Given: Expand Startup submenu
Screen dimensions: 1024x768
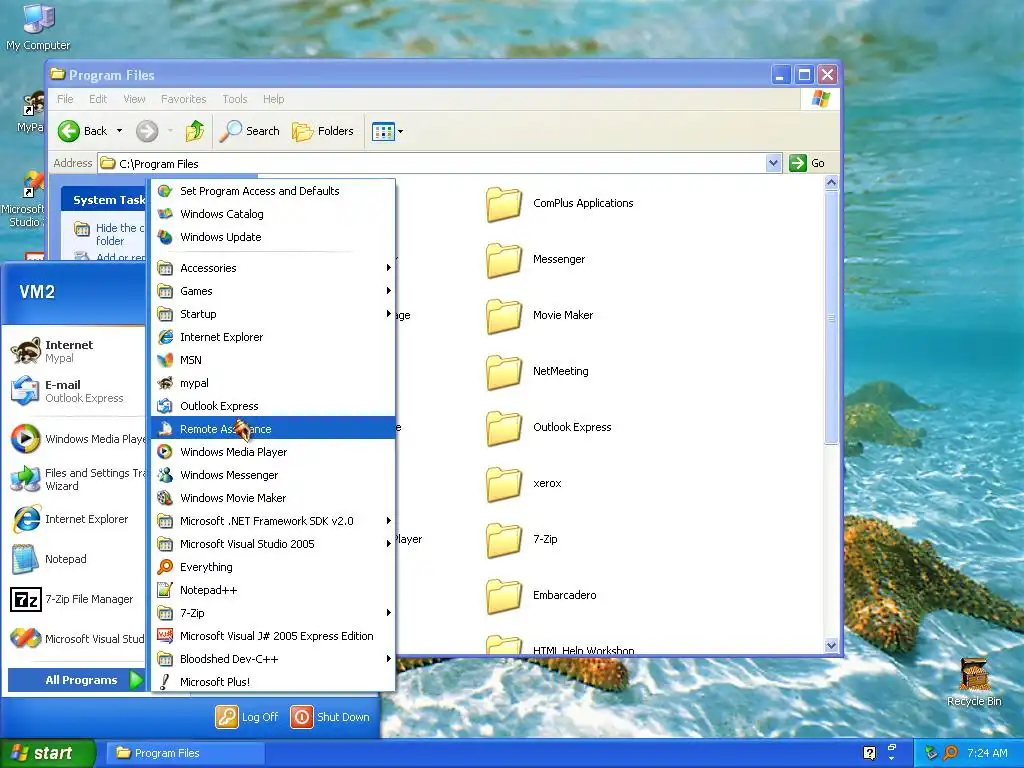Looking at the screenshot, I should (x=273, y=313).
